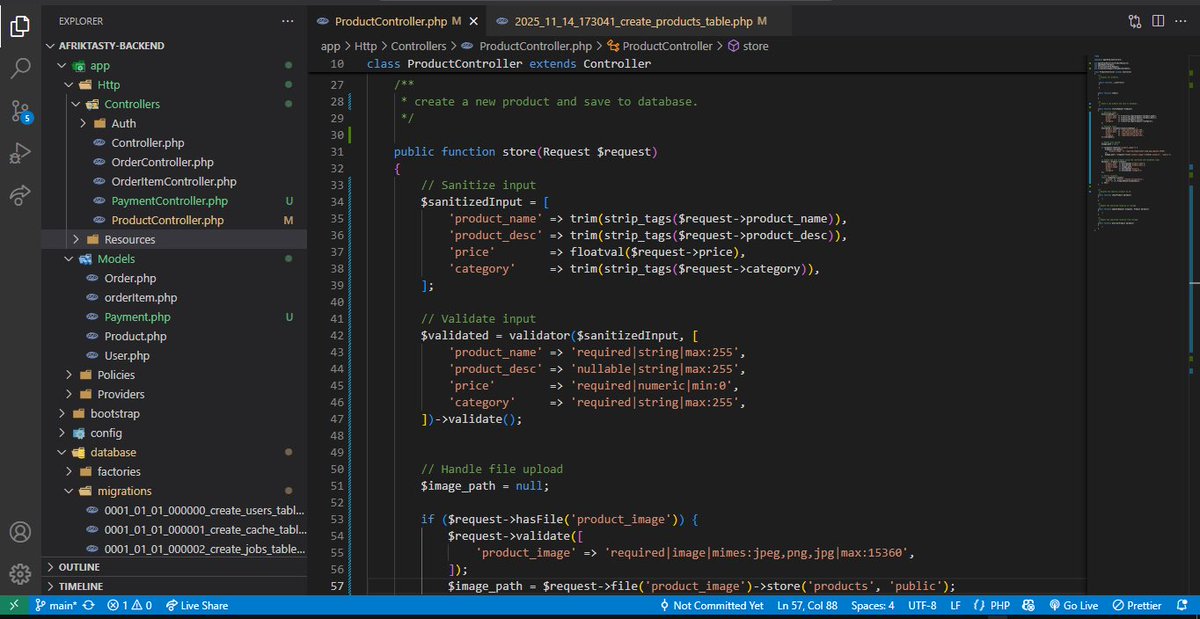Screen dimensions: 1200x619
Task: Click Not Committed Yet blame status
Action: click(711, 605)
